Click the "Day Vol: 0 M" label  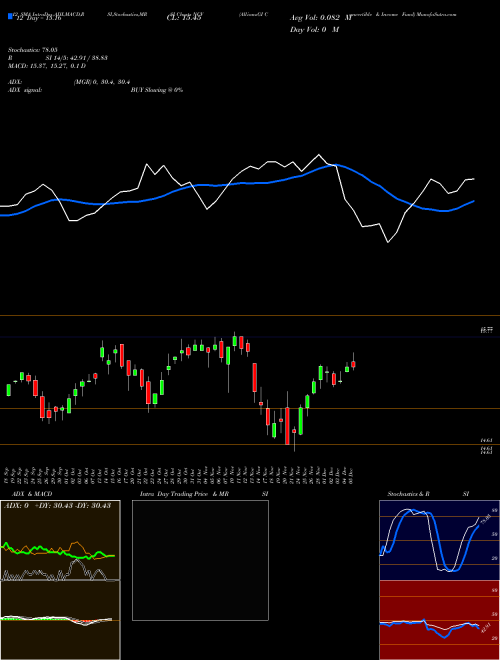[x=314, y=29]
